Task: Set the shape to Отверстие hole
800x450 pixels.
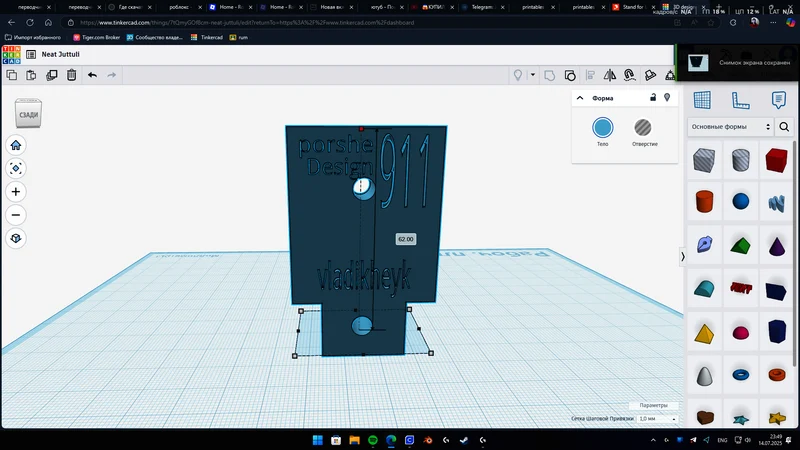Action: tap(643, 128)
